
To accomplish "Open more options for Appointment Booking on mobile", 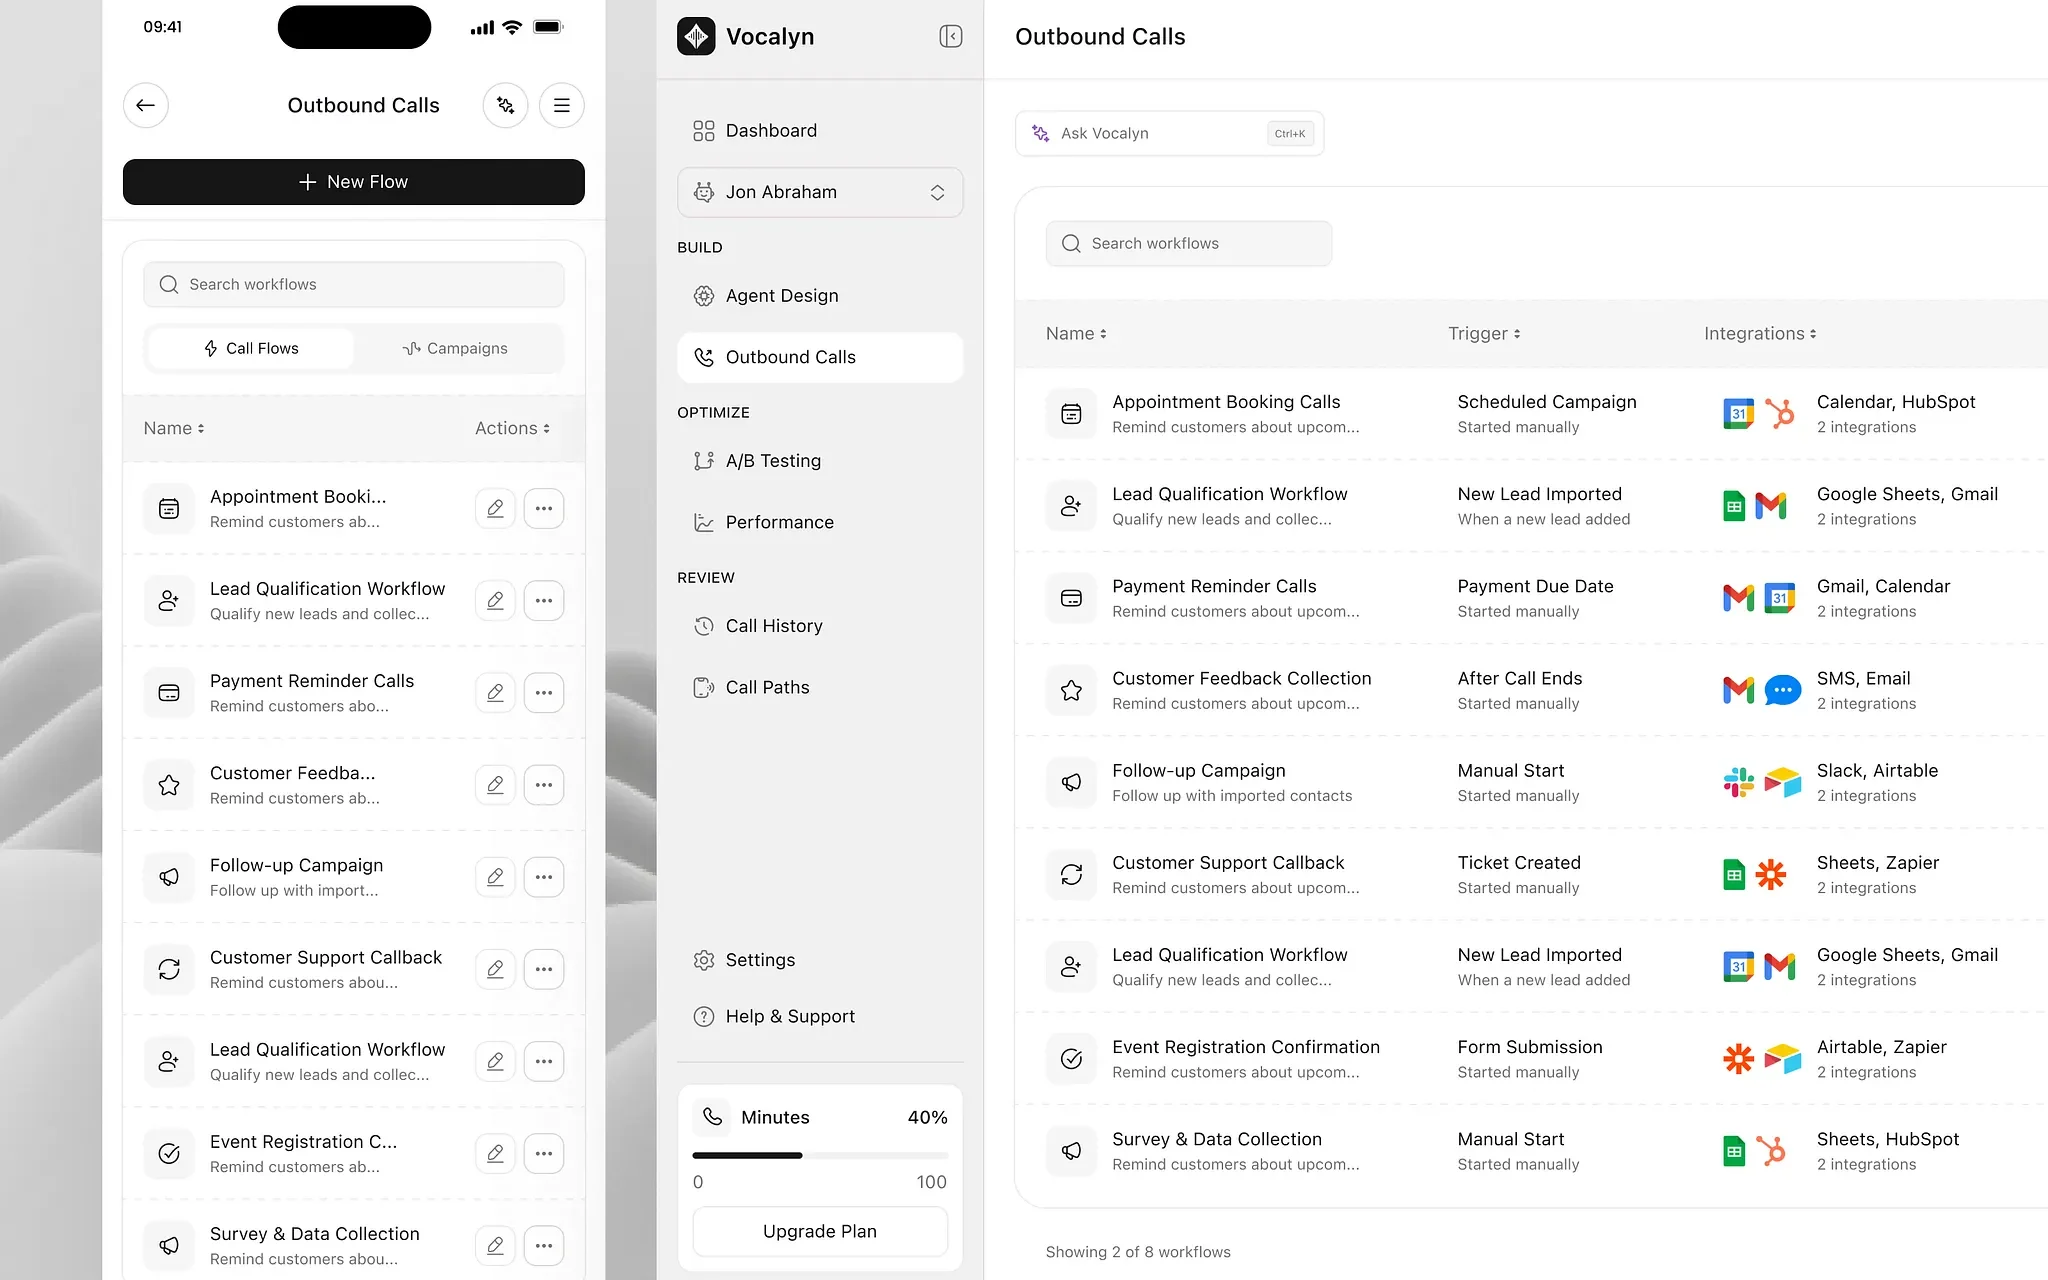I will [x=544, y=508].
